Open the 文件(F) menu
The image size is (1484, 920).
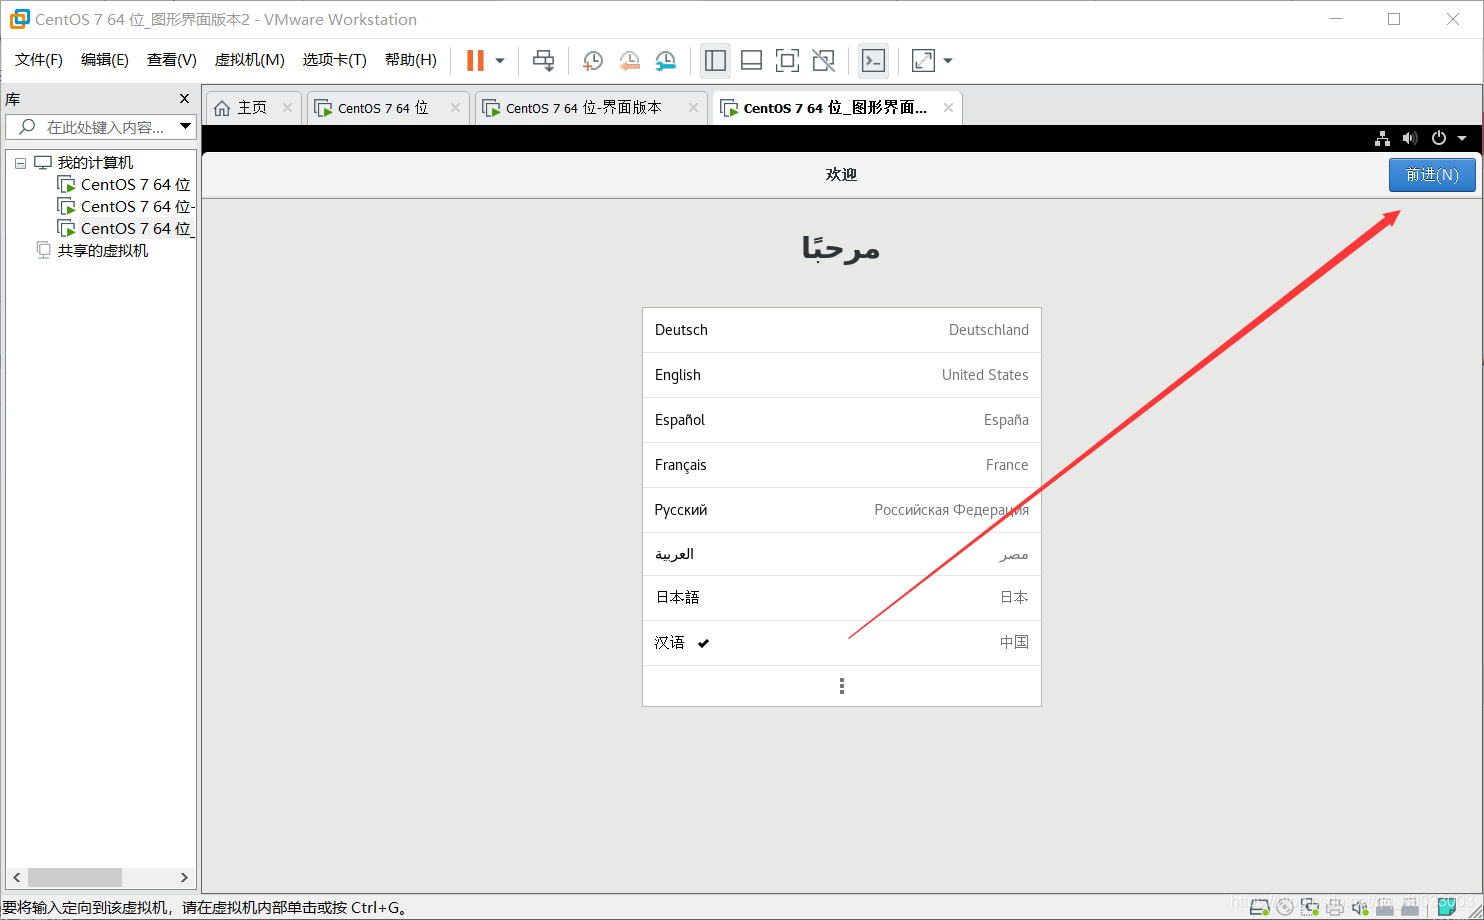(39, 60)
